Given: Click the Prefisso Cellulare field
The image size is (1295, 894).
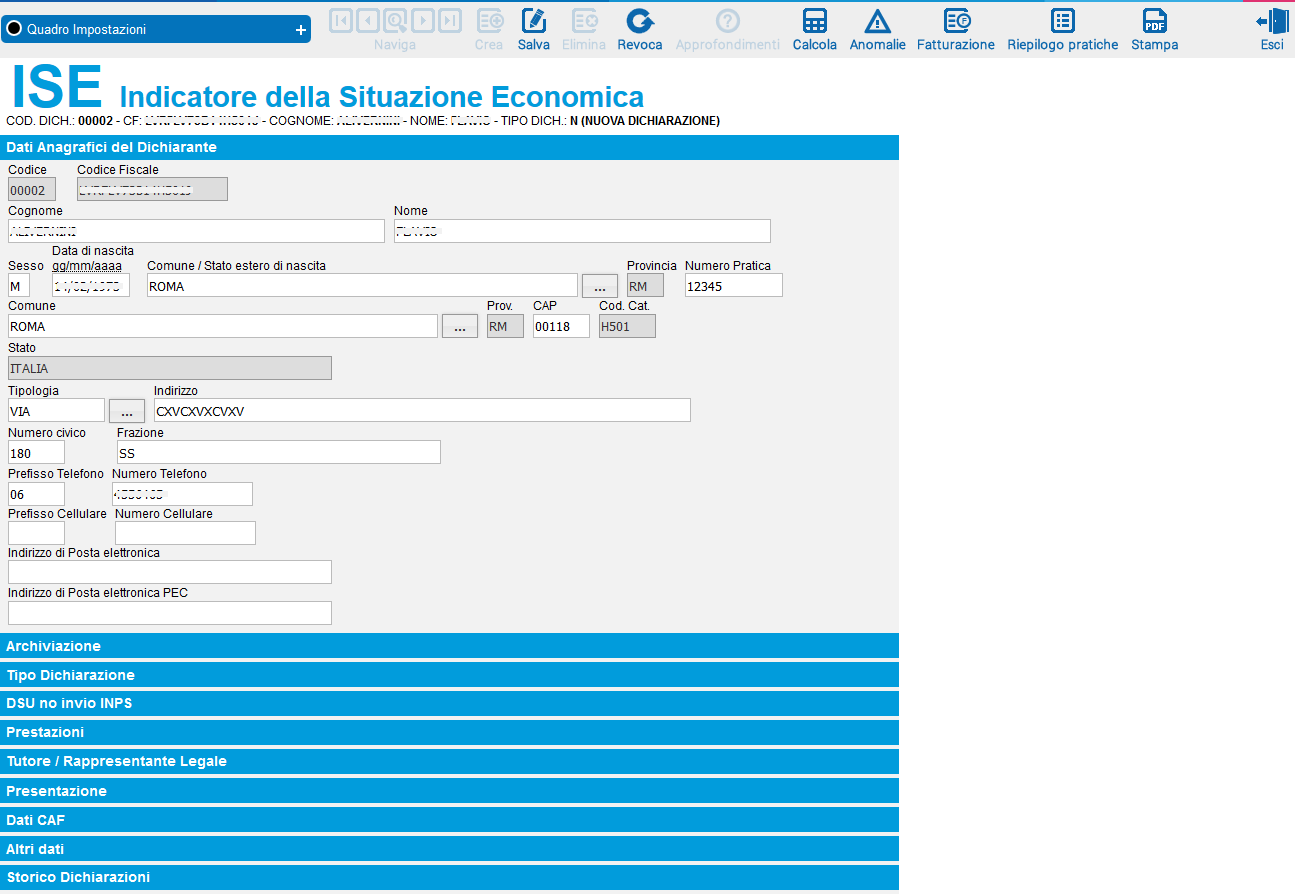Looking at the screenshot, I should click(36, 533).
